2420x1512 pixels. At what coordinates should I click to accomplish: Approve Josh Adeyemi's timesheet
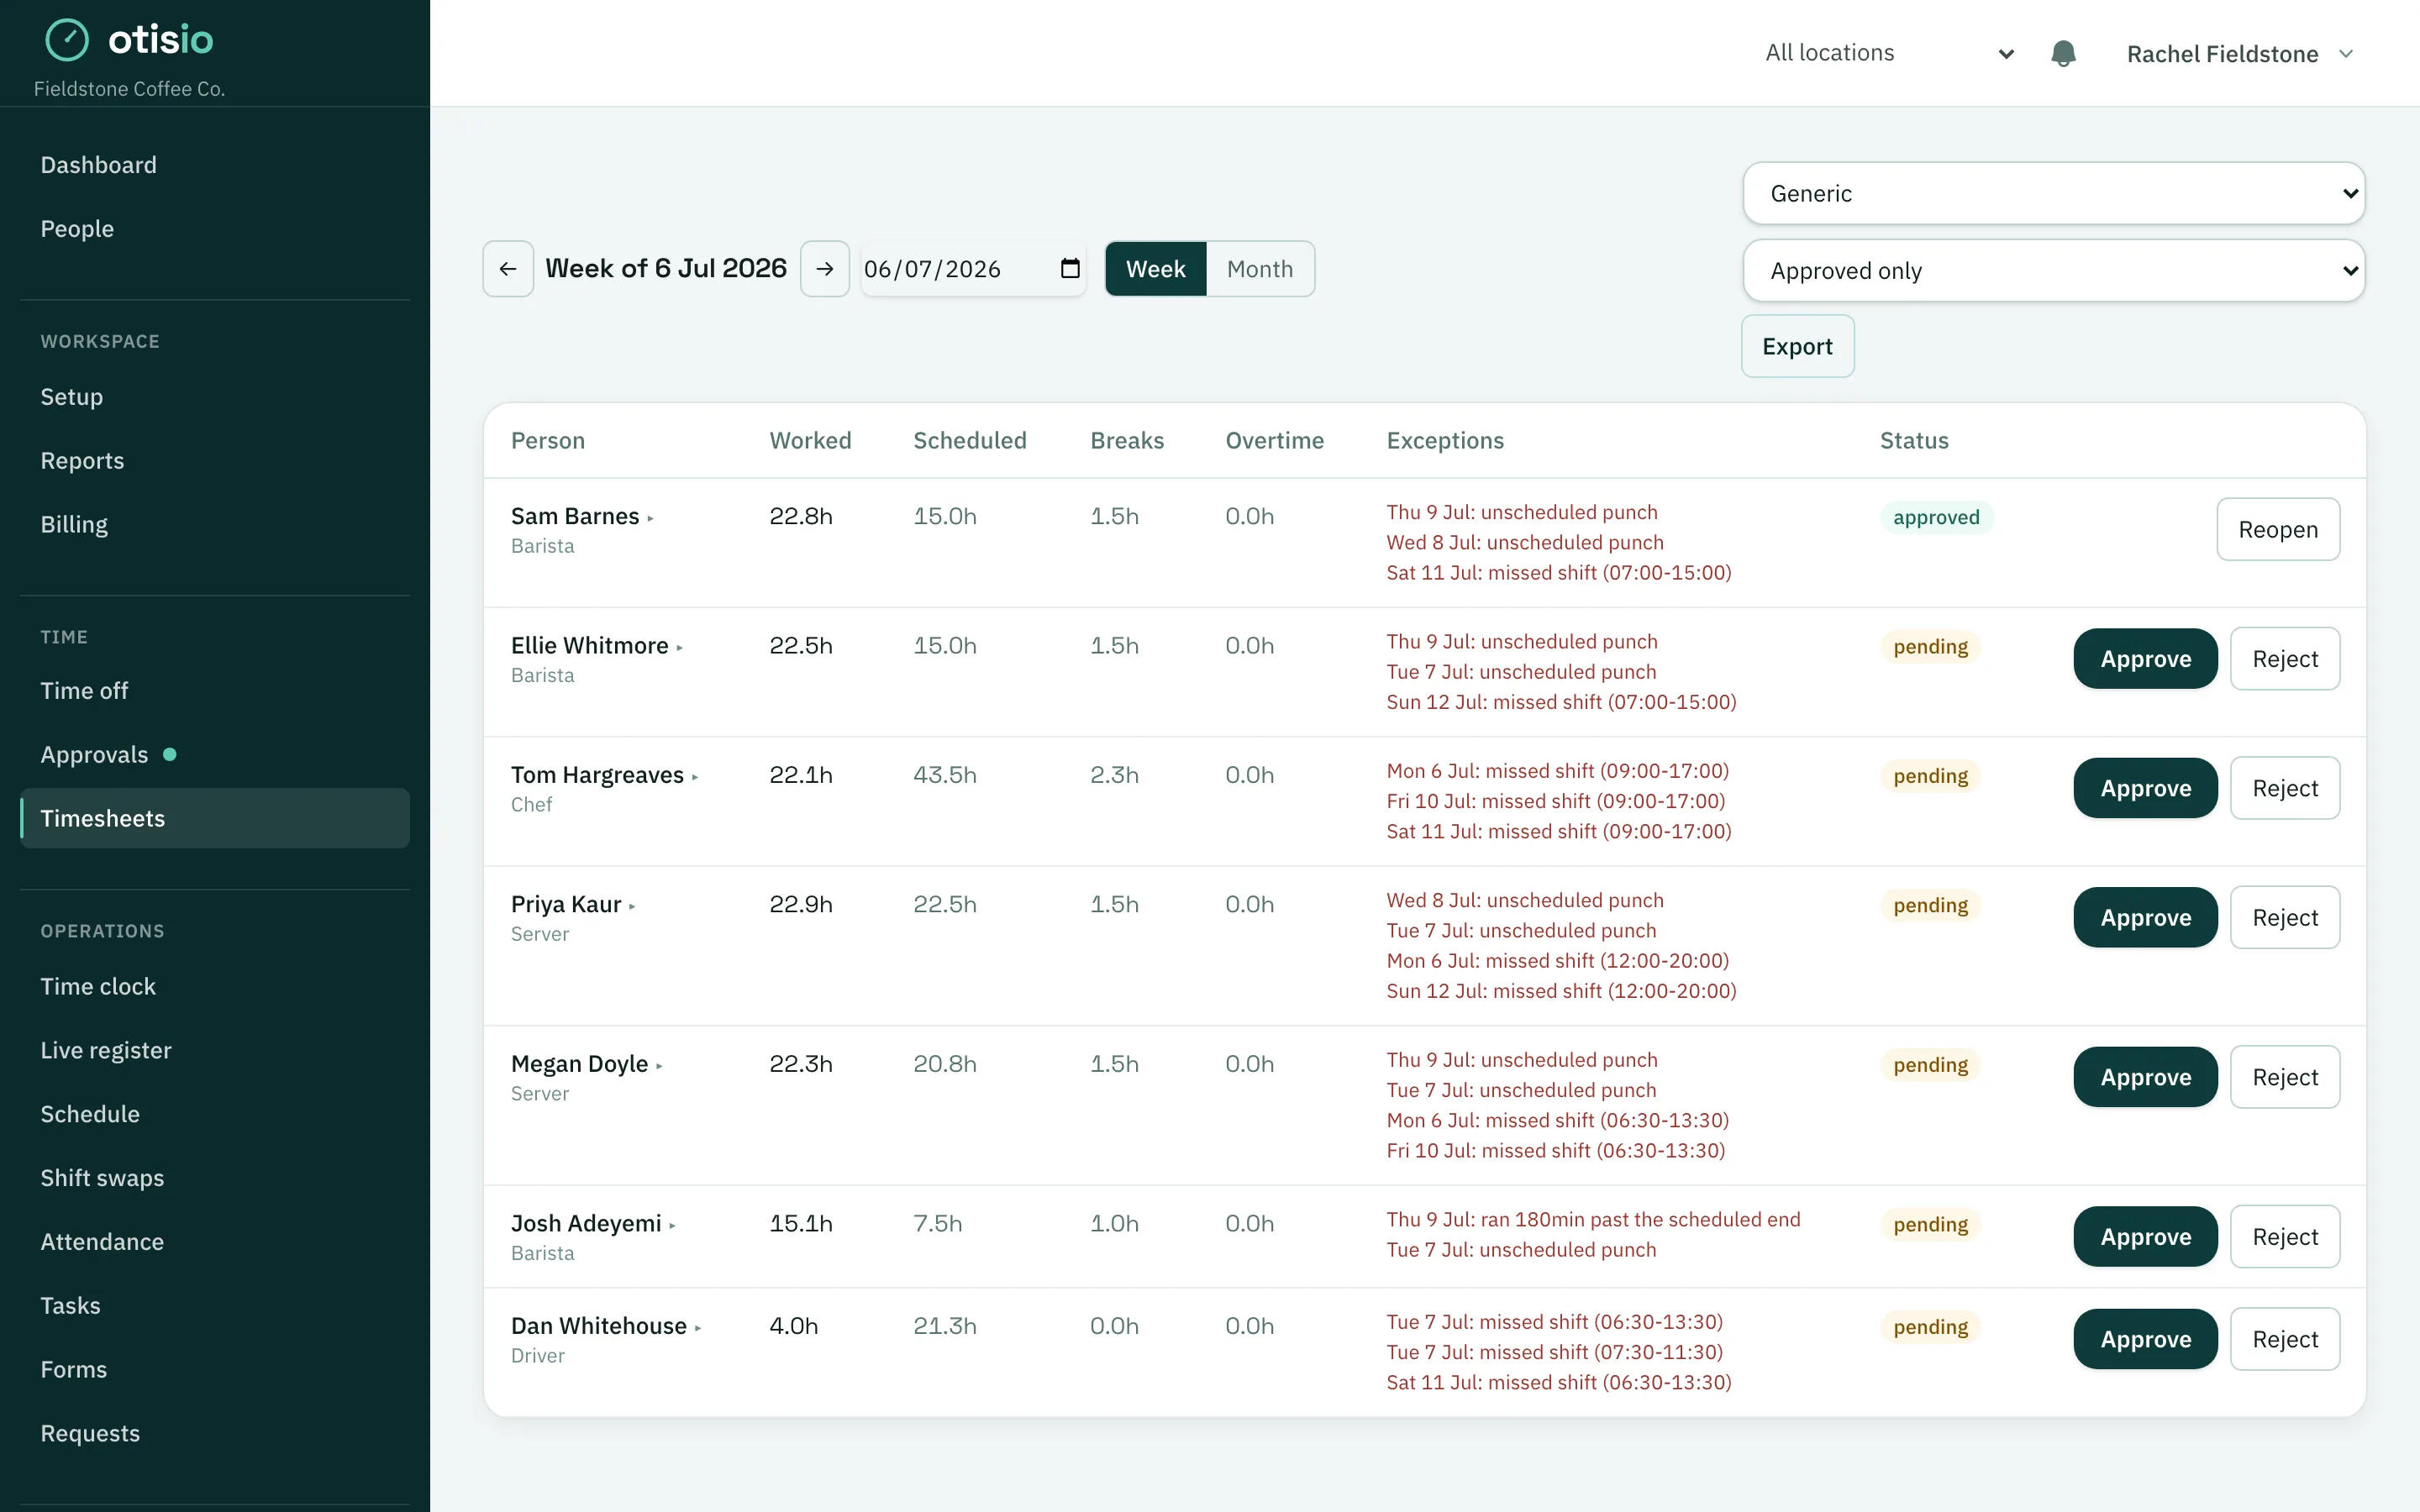point(2145,1237)
